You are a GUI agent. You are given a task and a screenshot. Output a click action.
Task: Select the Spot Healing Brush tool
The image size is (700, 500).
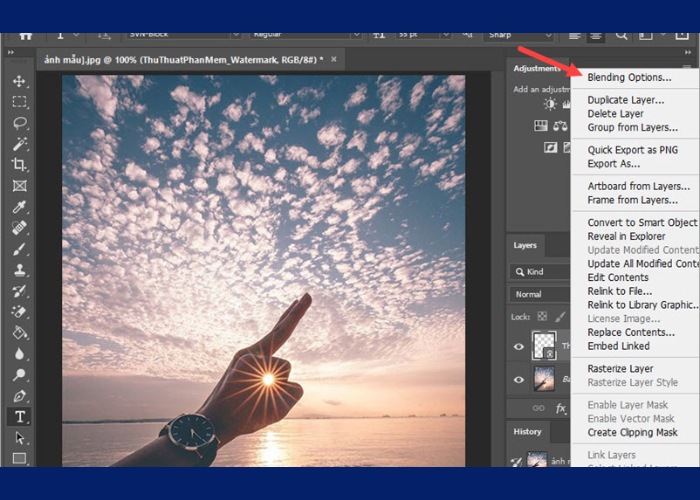pyautogui.click(x=19, y=228)
